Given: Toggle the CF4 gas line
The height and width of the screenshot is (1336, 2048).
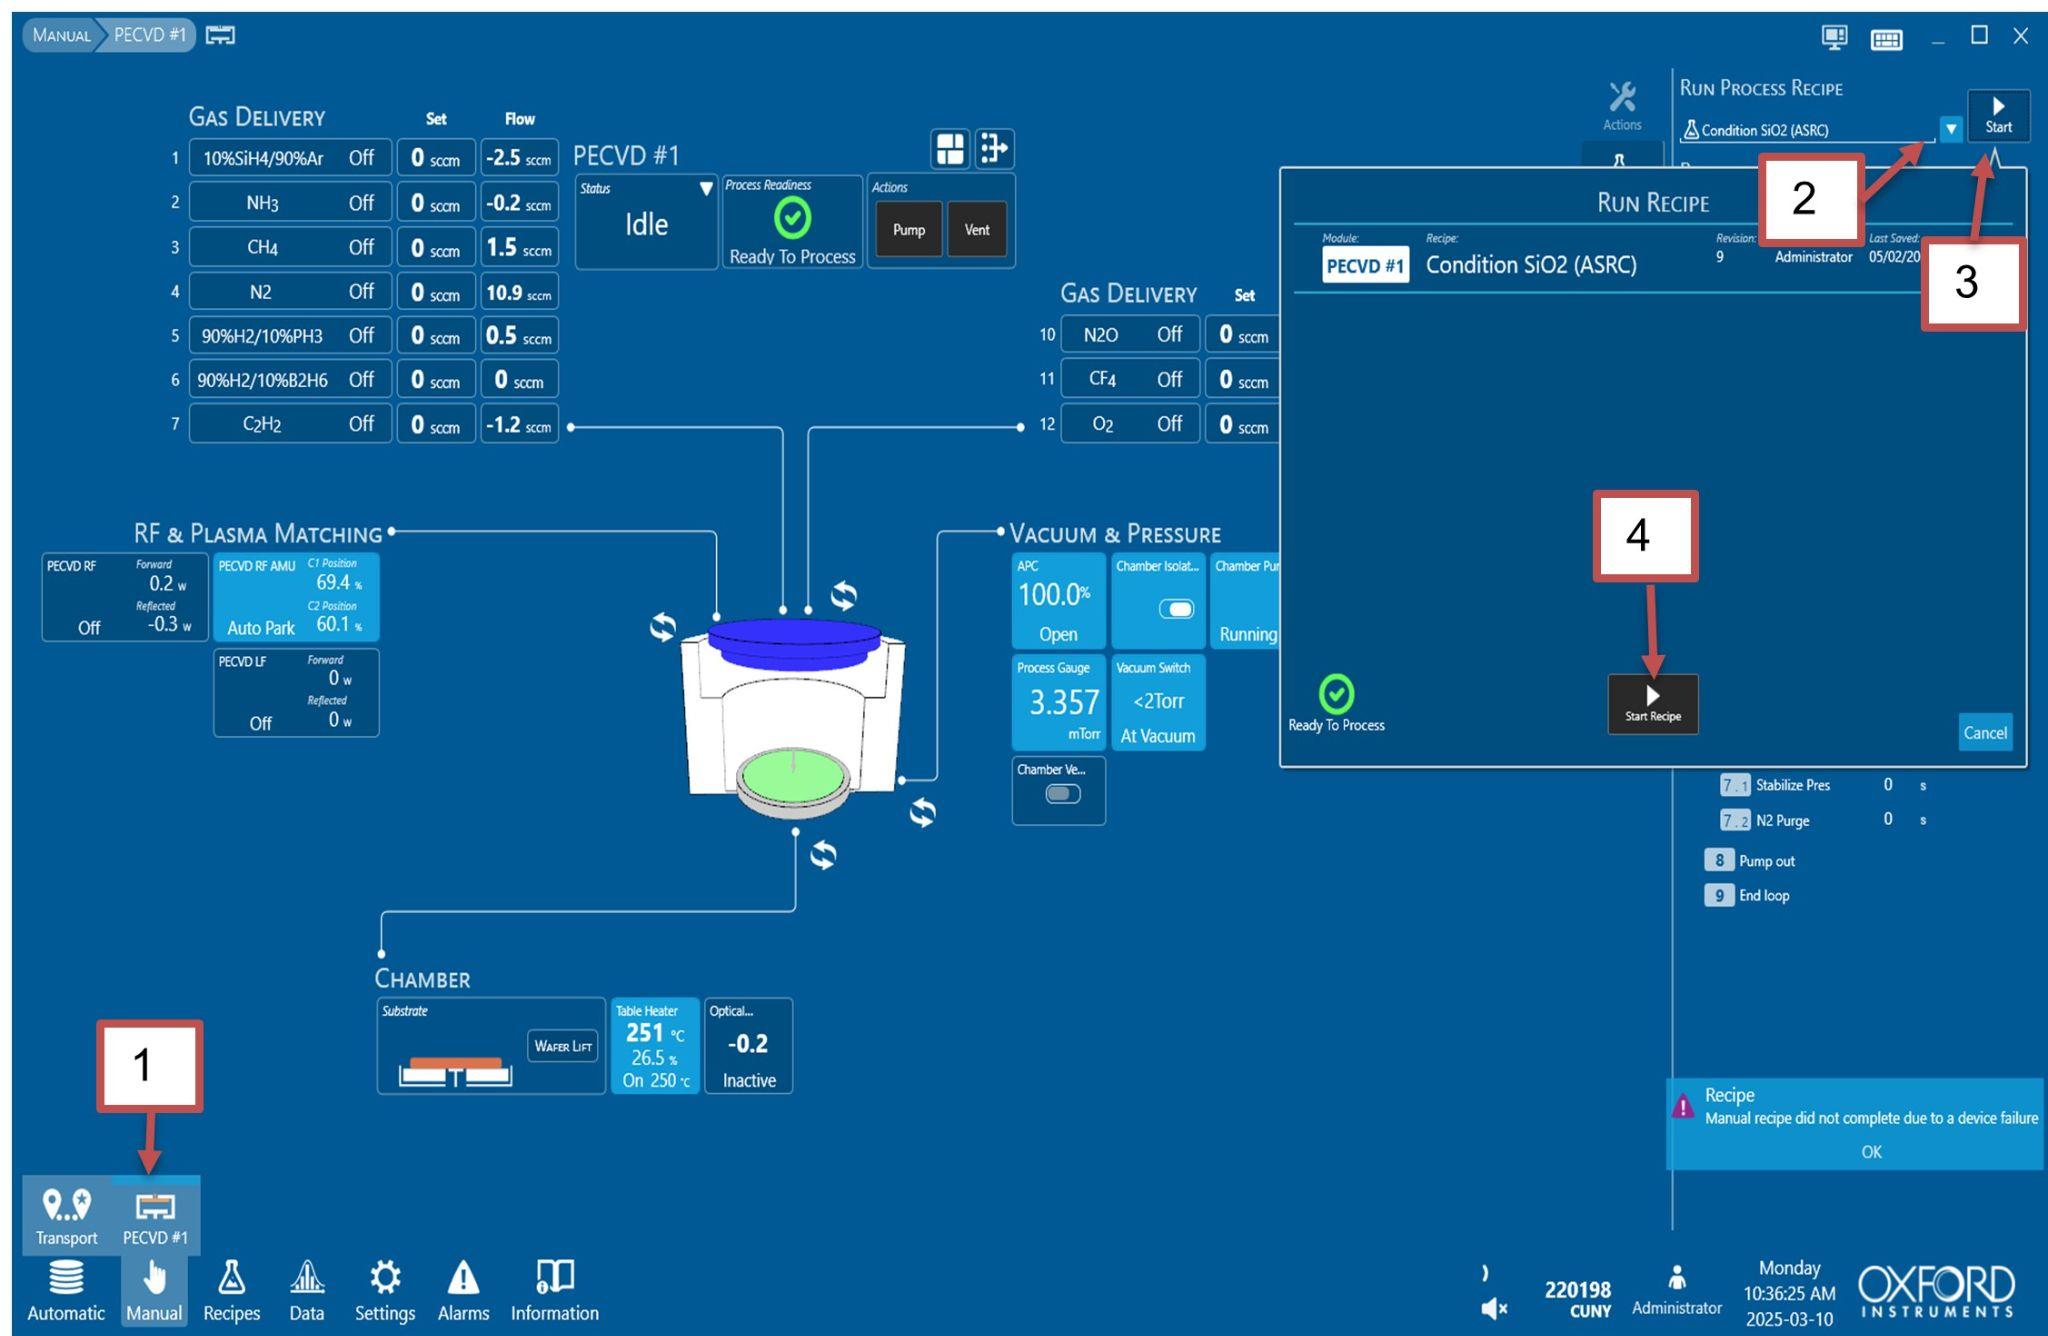Looking at the screenshot, I should (x=1130, y=379).
